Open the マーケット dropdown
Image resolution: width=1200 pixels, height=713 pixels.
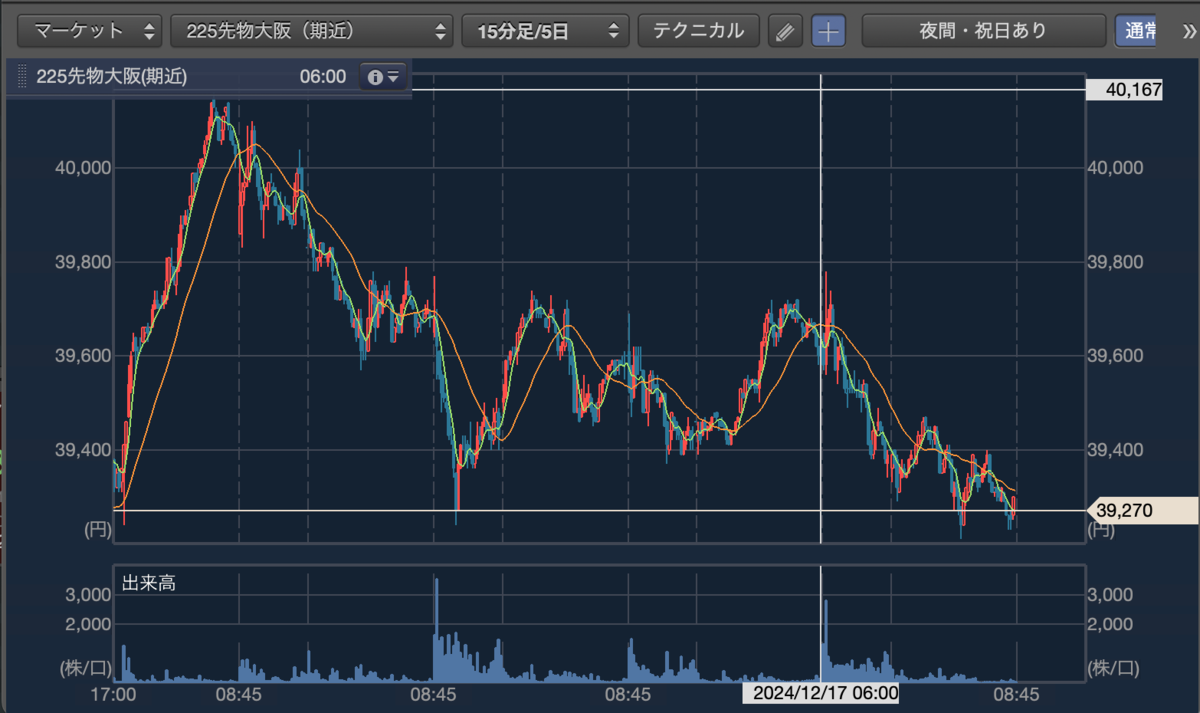tap(90, 31)
